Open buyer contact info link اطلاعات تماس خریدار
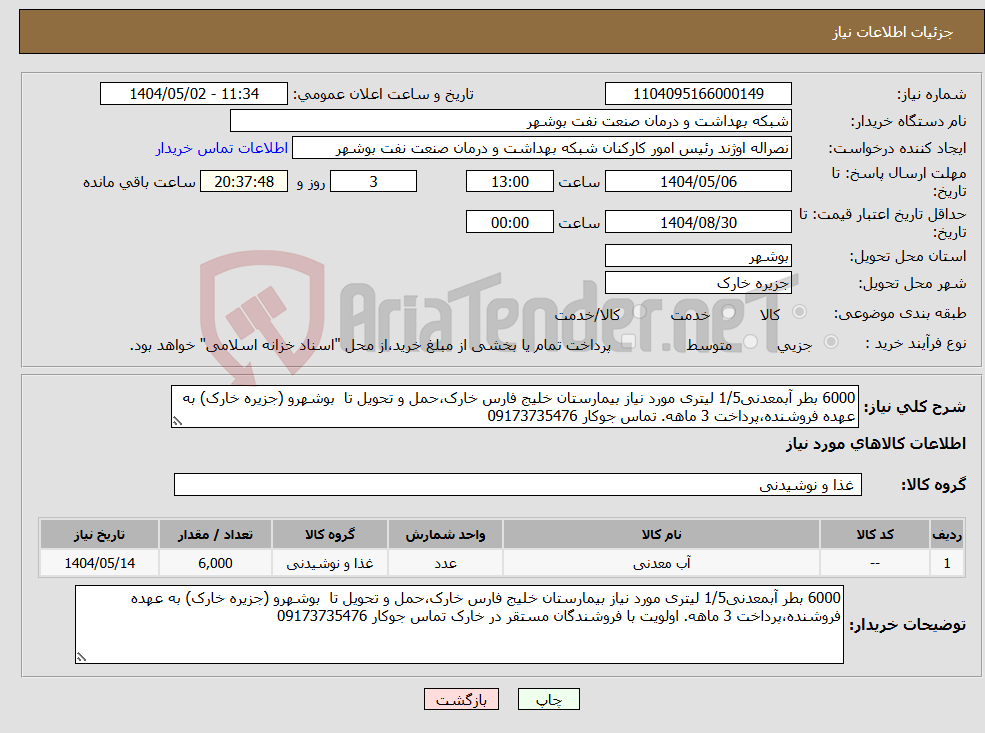985x733 pixels. (x=222, y=148)
